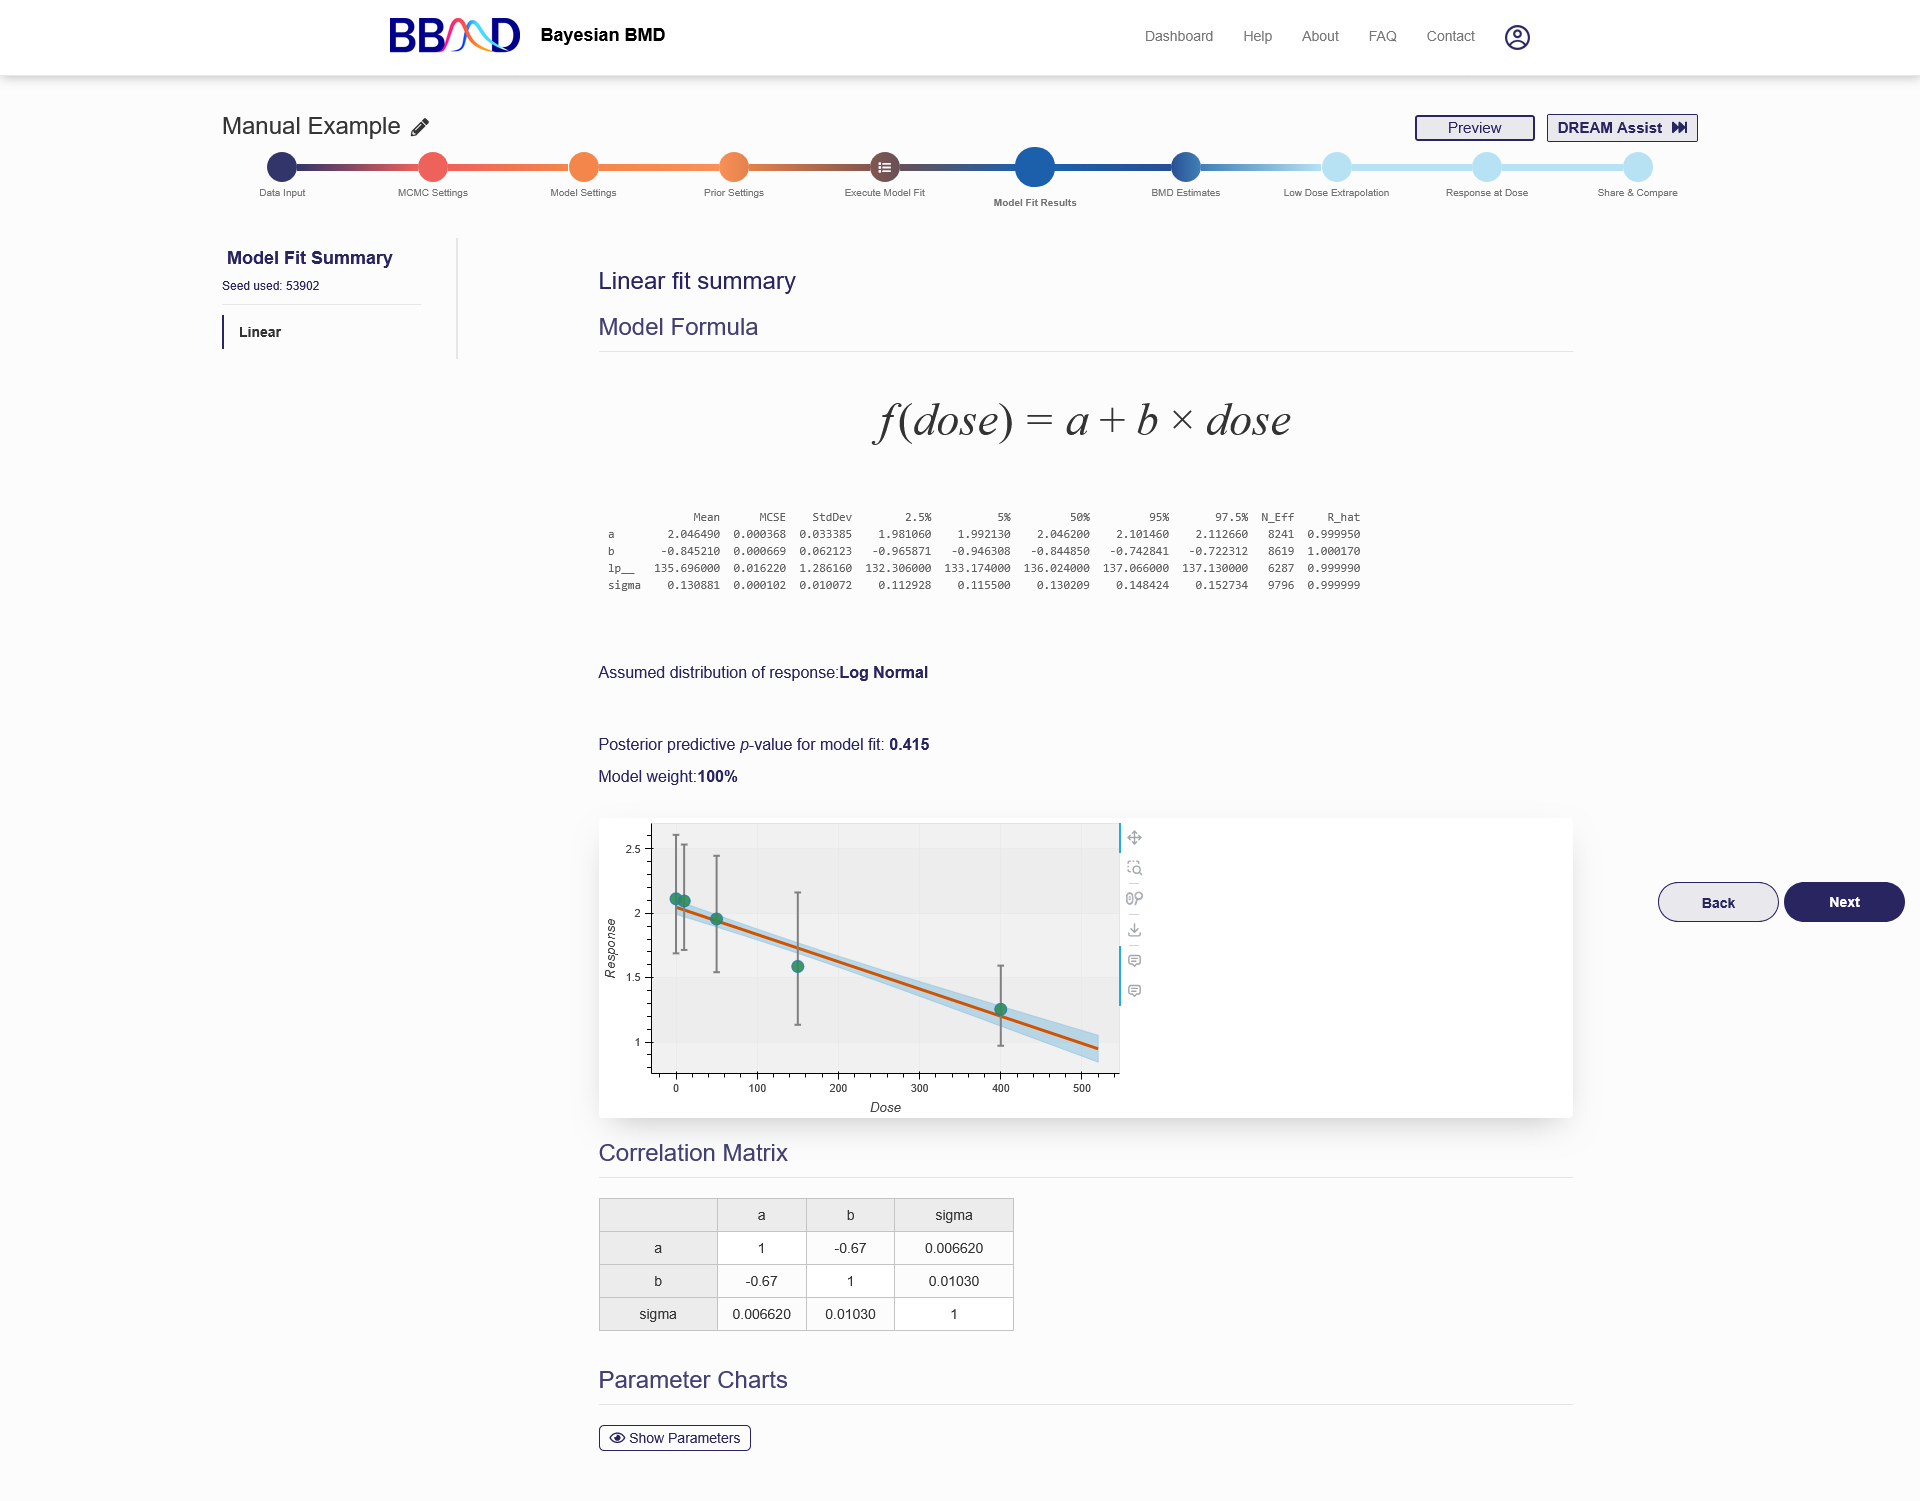The height and width of the screenshot is (1501, 1920).
Task: Click the plot Save download icon
Action: click(x=1134, y=930)
